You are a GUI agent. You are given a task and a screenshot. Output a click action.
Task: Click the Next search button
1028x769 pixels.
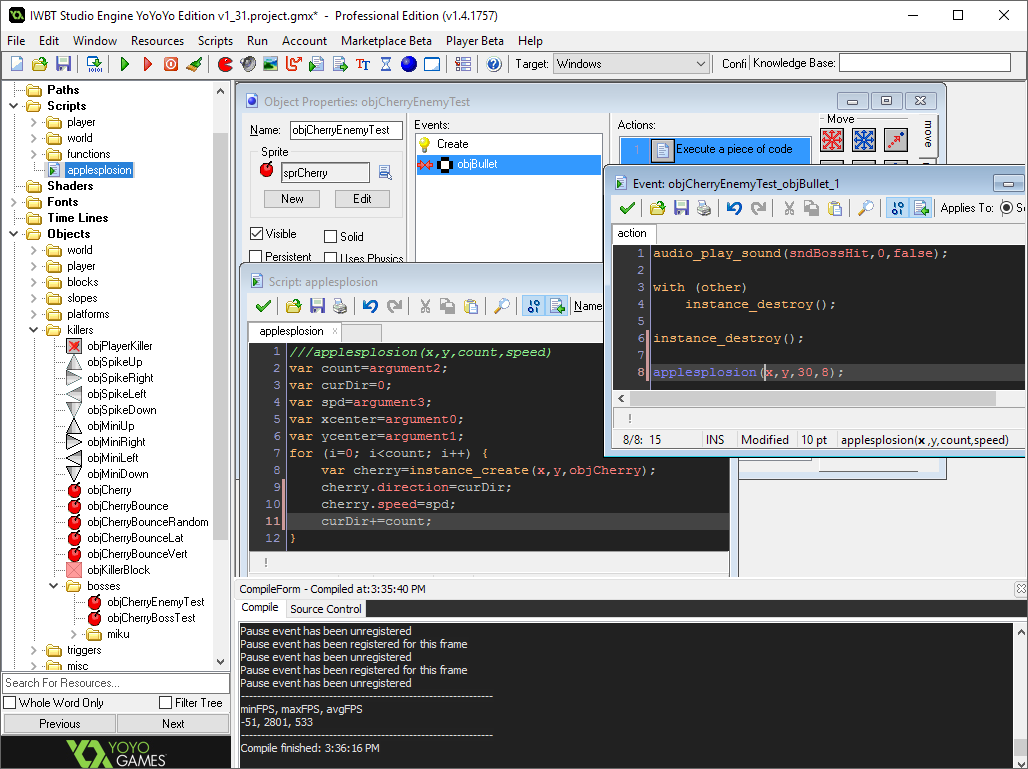(173, 724)
